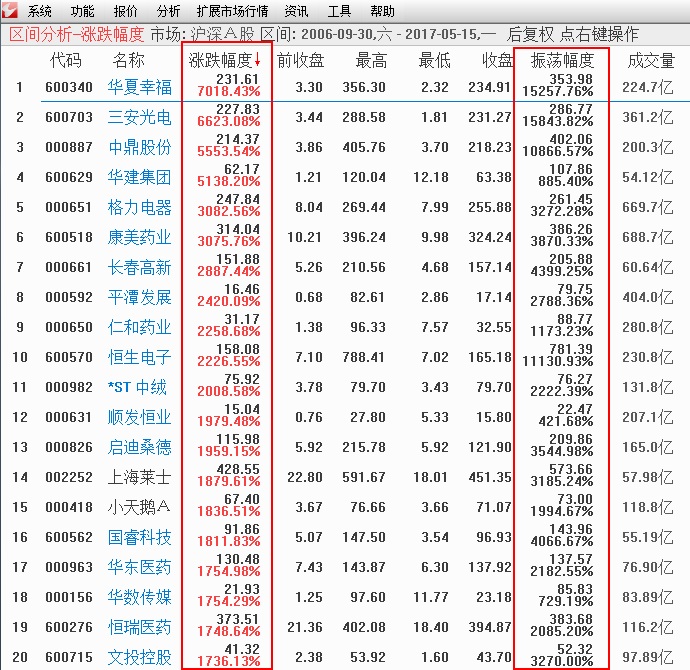The height and width of the screenshot is (670, 690).
Task: Select stock 长春高新
Action: (139, 267)
